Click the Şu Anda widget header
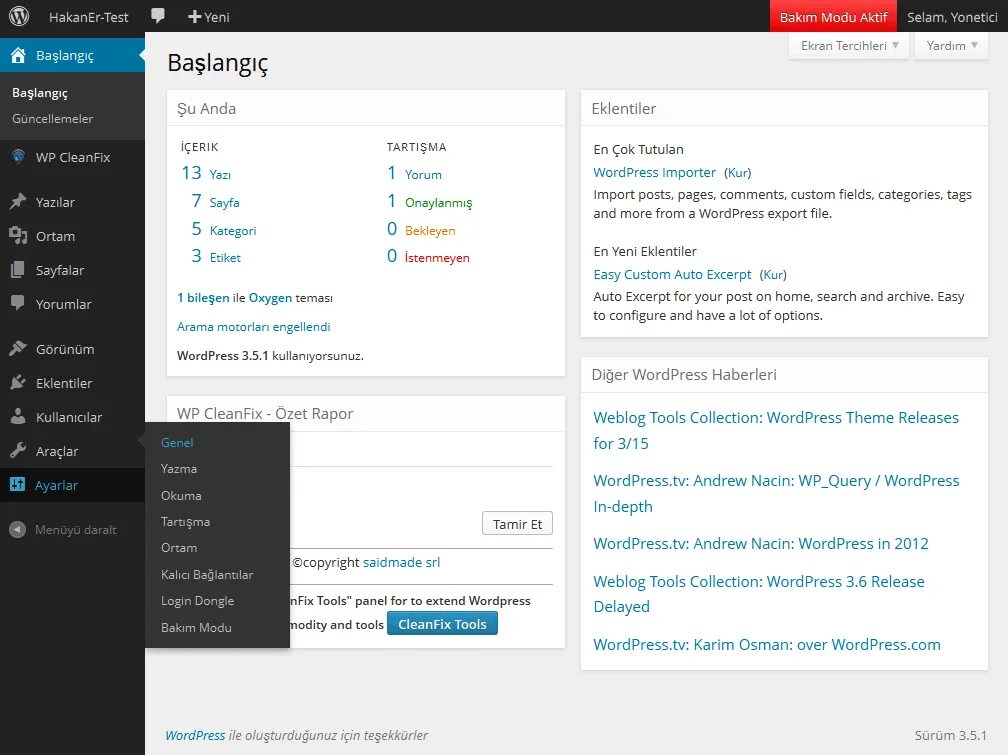Image resolution: width=1008 pixels, height=755 pixels. tap(366, 108)
